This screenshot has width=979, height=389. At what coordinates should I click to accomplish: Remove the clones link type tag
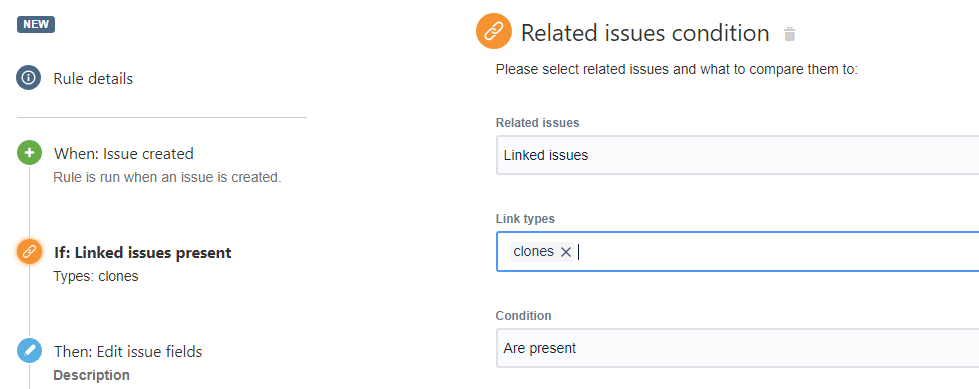click(x=566, y=252)
